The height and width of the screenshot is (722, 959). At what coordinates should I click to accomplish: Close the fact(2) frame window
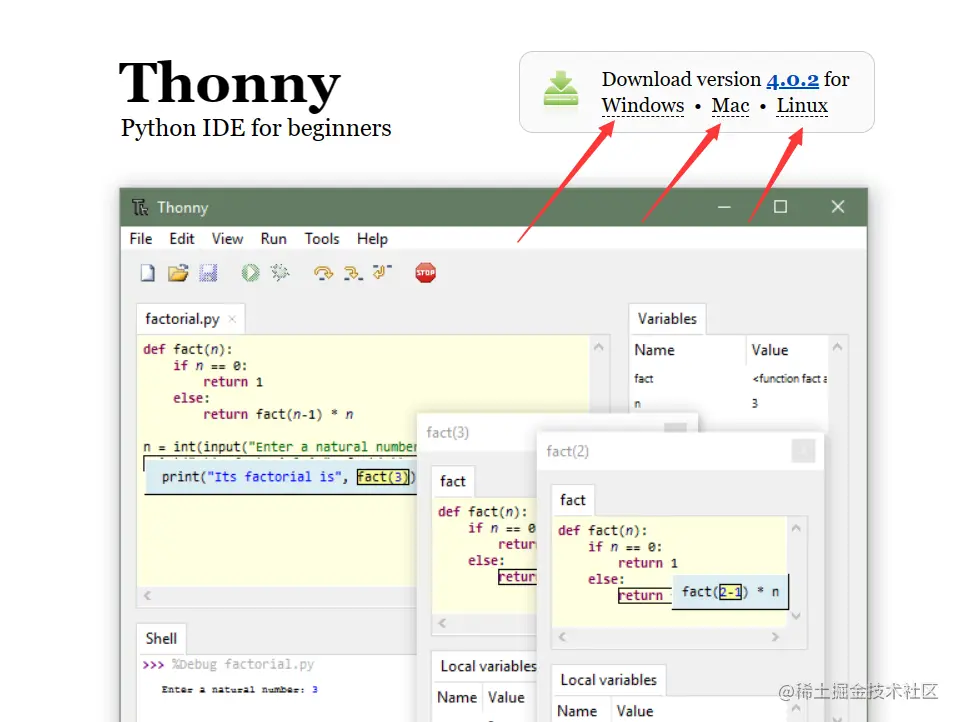(x=803, y=451)
